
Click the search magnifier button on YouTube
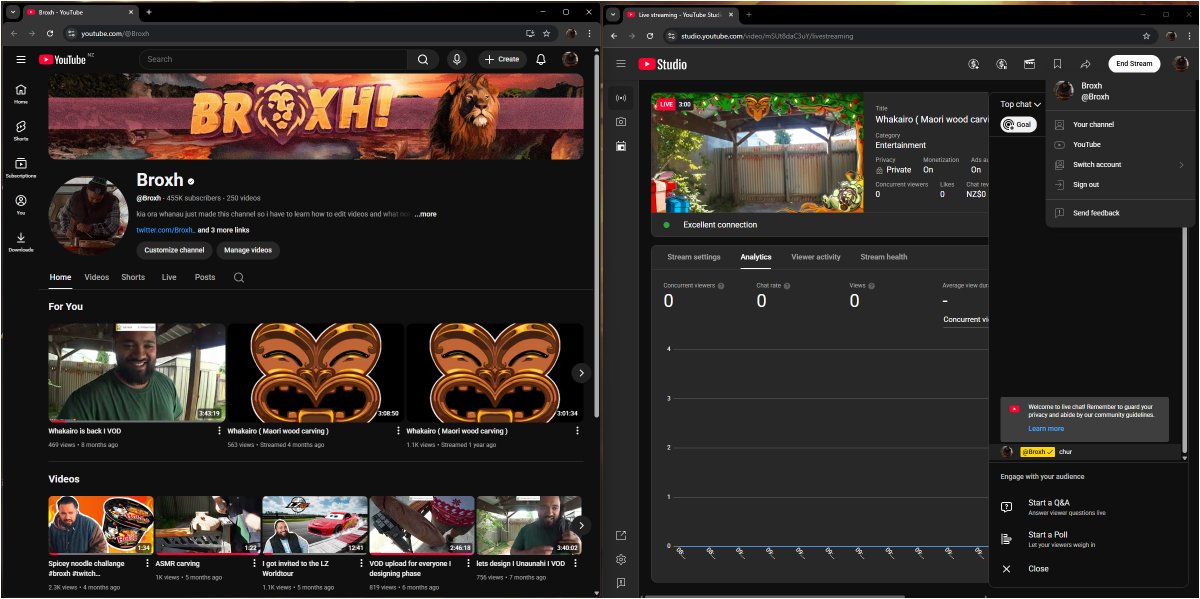point(424,59)
